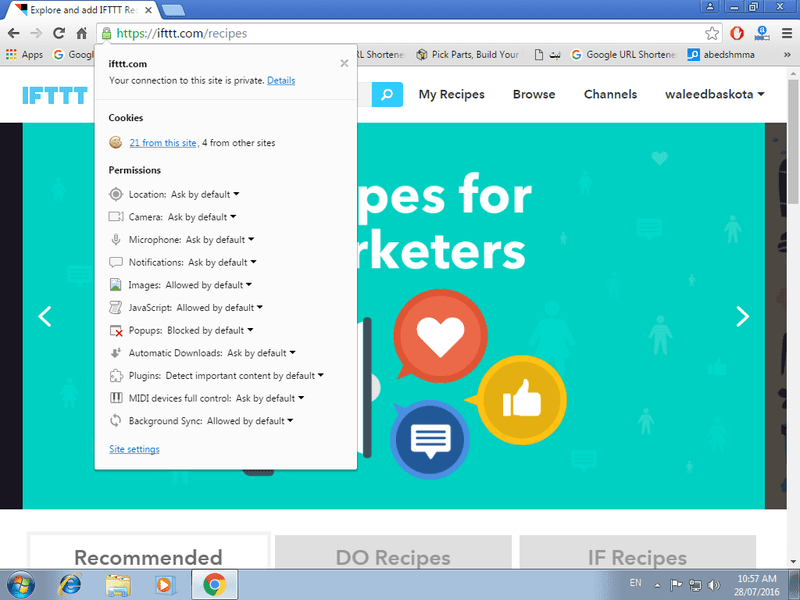Open a new tab button
Screen dimensions: 800x600
pos(173,10)
